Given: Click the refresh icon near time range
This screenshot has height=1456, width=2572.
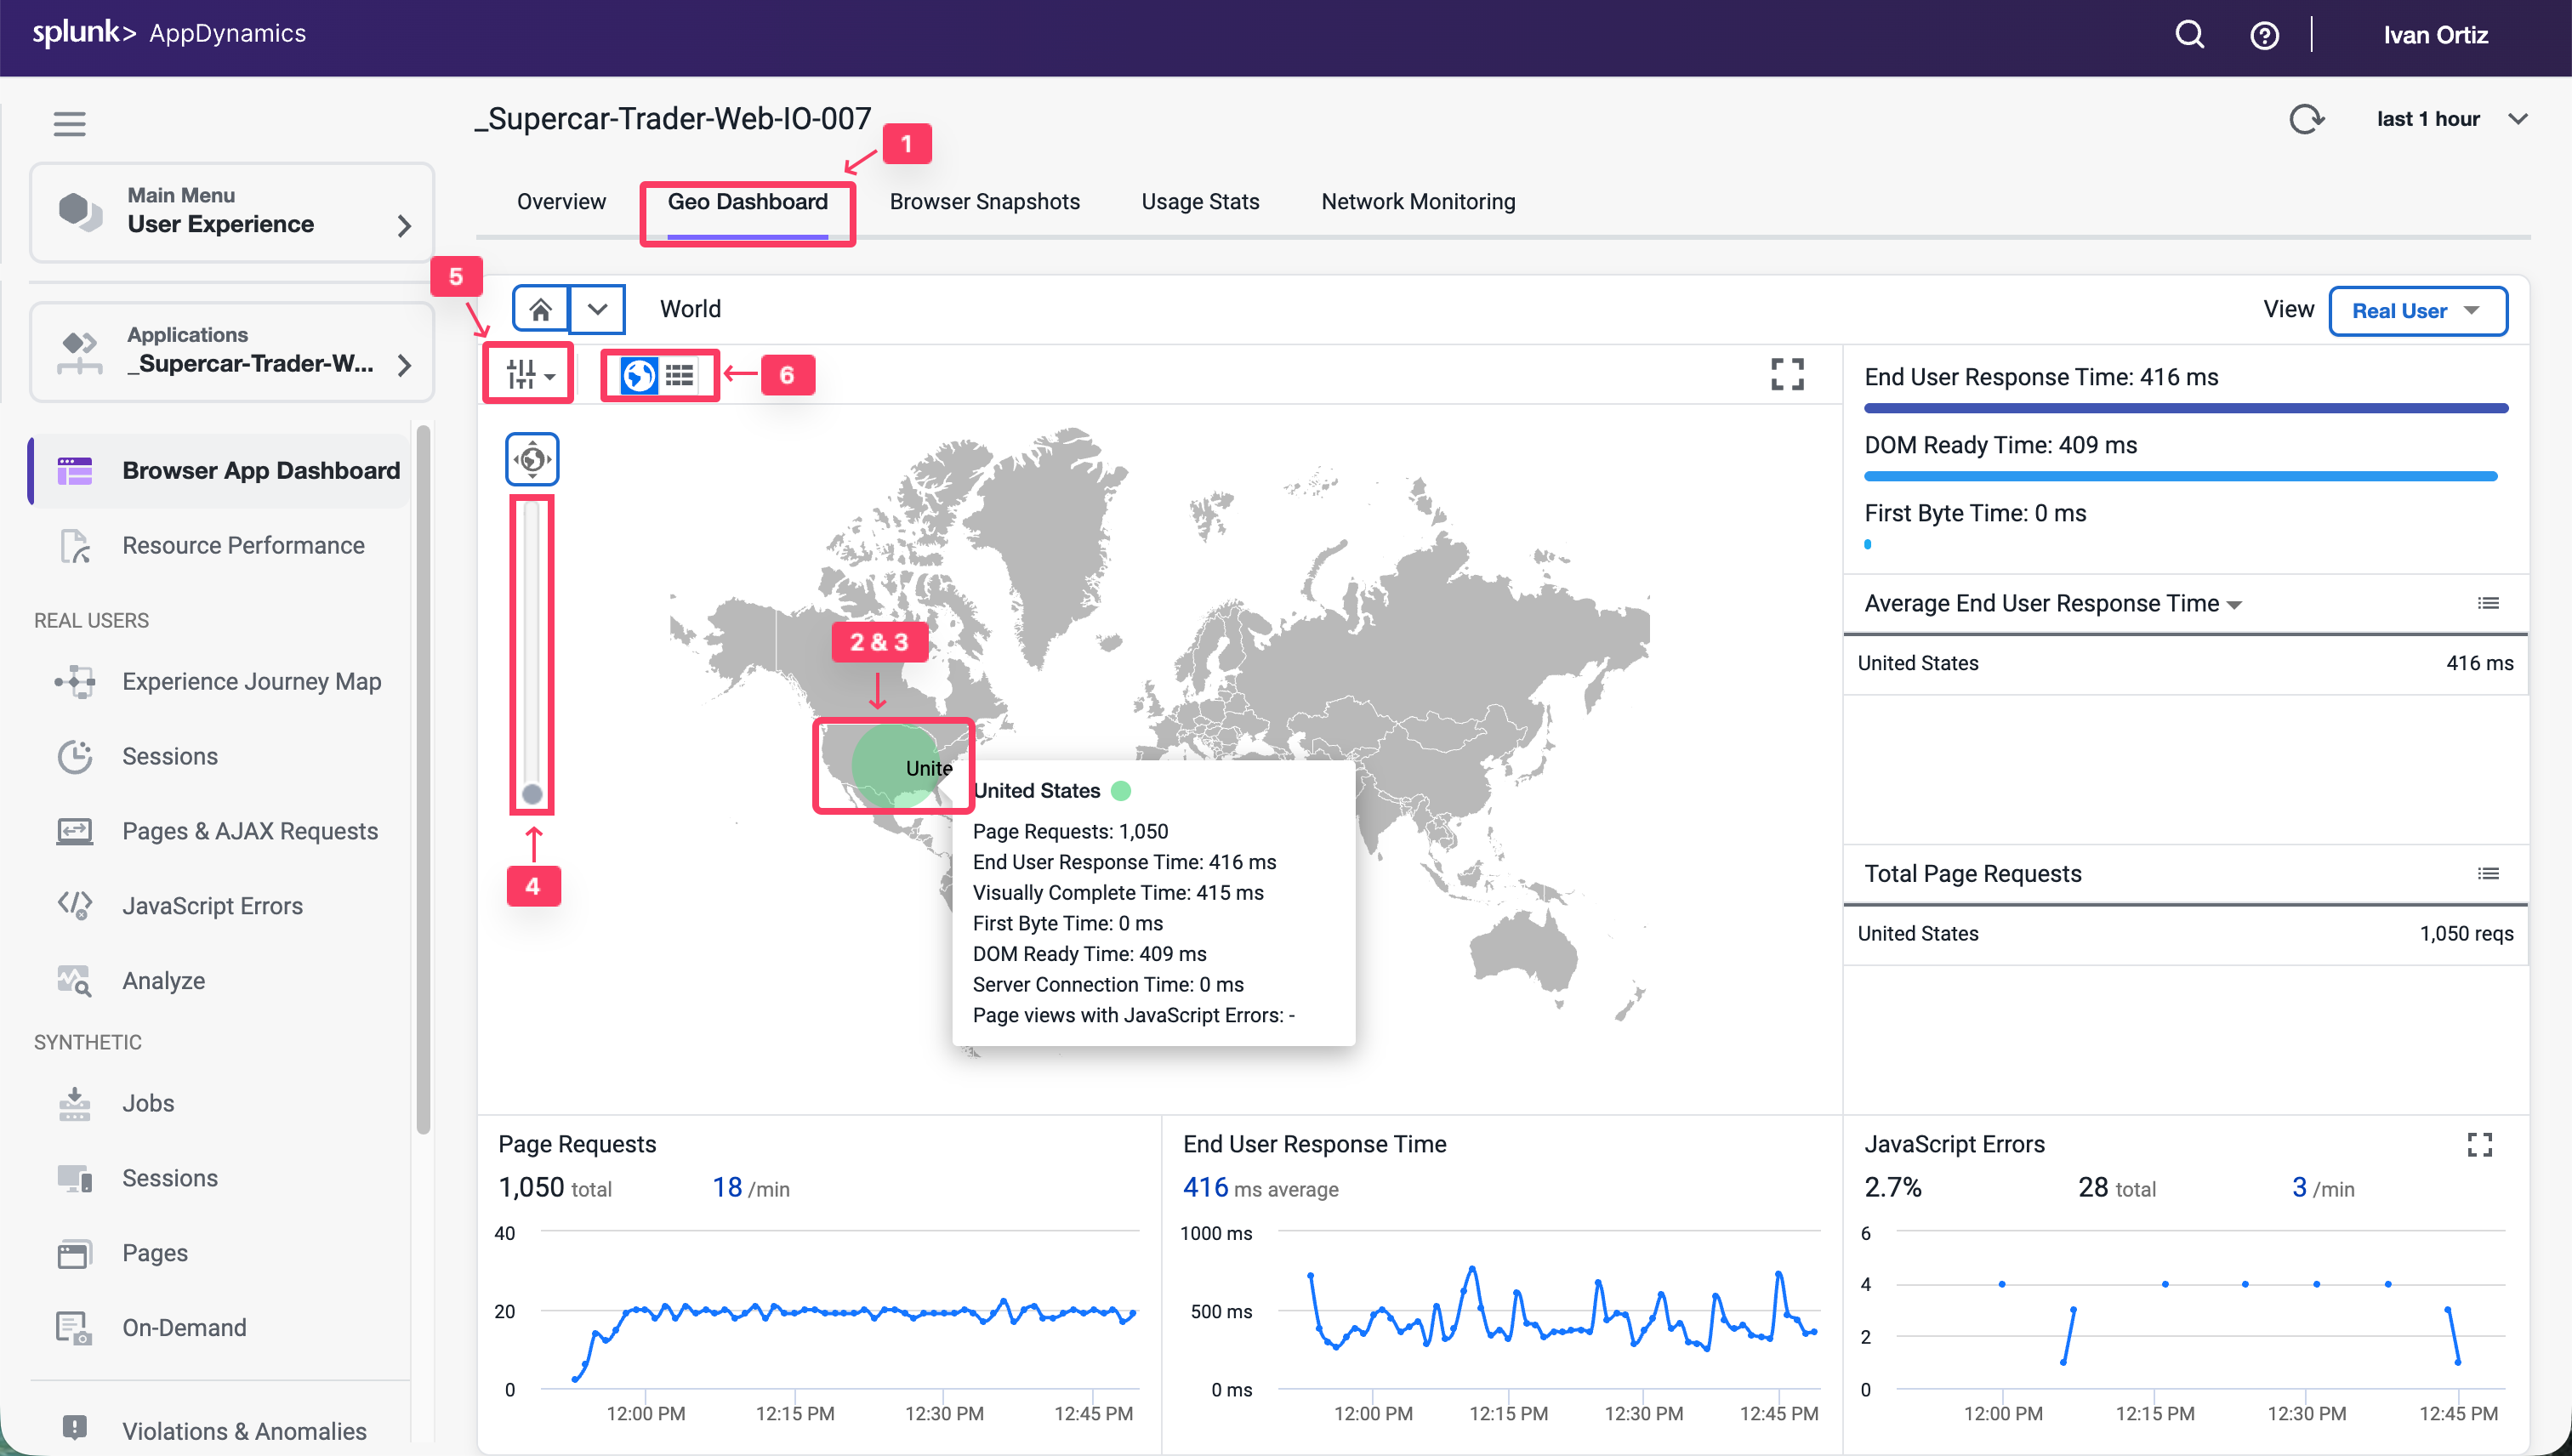Looking at the screenshot, I should (2305, 119).
